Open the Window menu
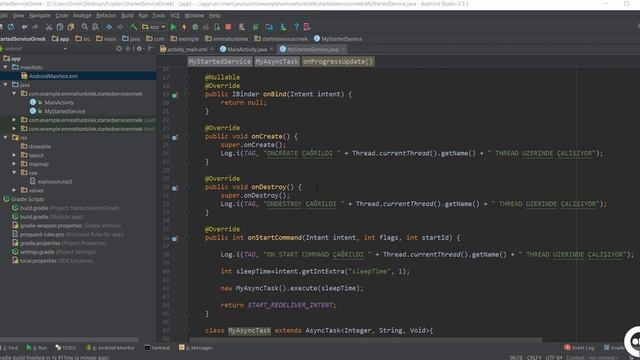Viewport: 640px width, 360px height. tap(194, 16)
